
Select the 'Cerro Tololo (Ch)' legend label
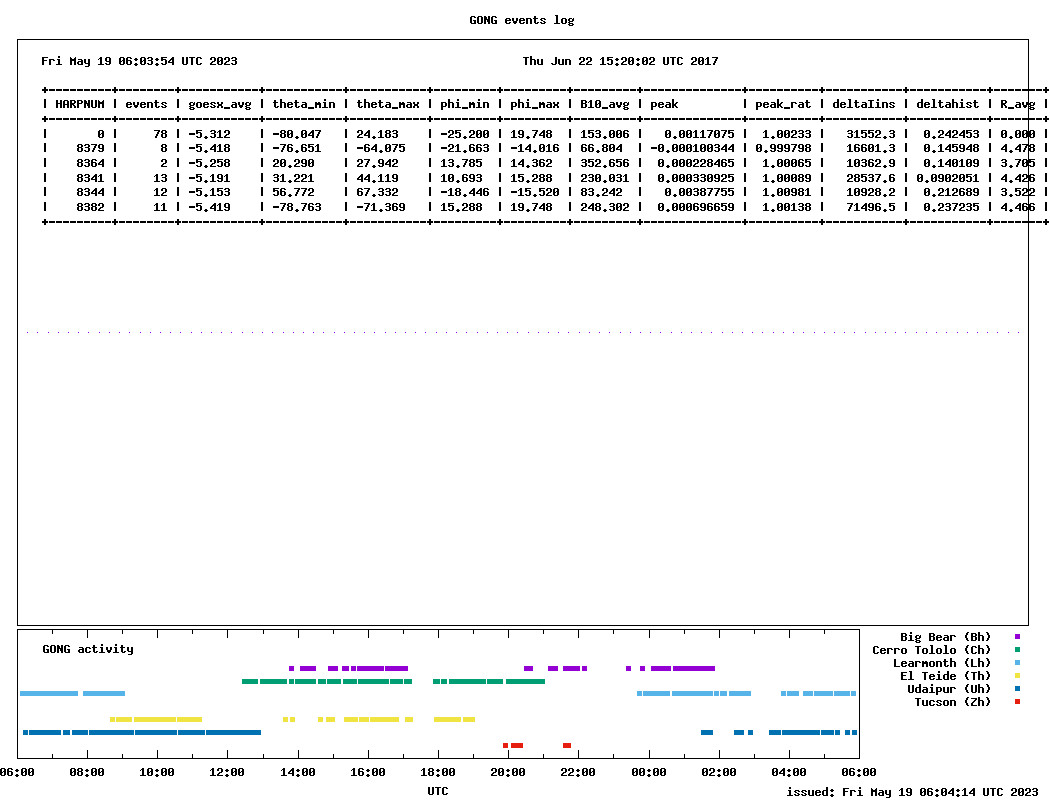tap(931, 650)
